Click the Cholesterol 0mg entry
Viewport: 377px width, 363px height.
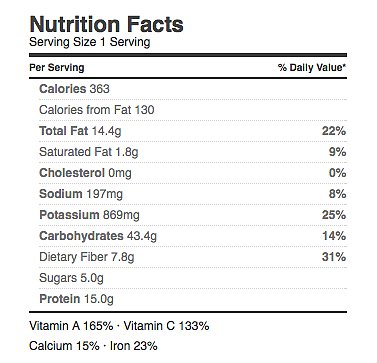coord(85,173)
